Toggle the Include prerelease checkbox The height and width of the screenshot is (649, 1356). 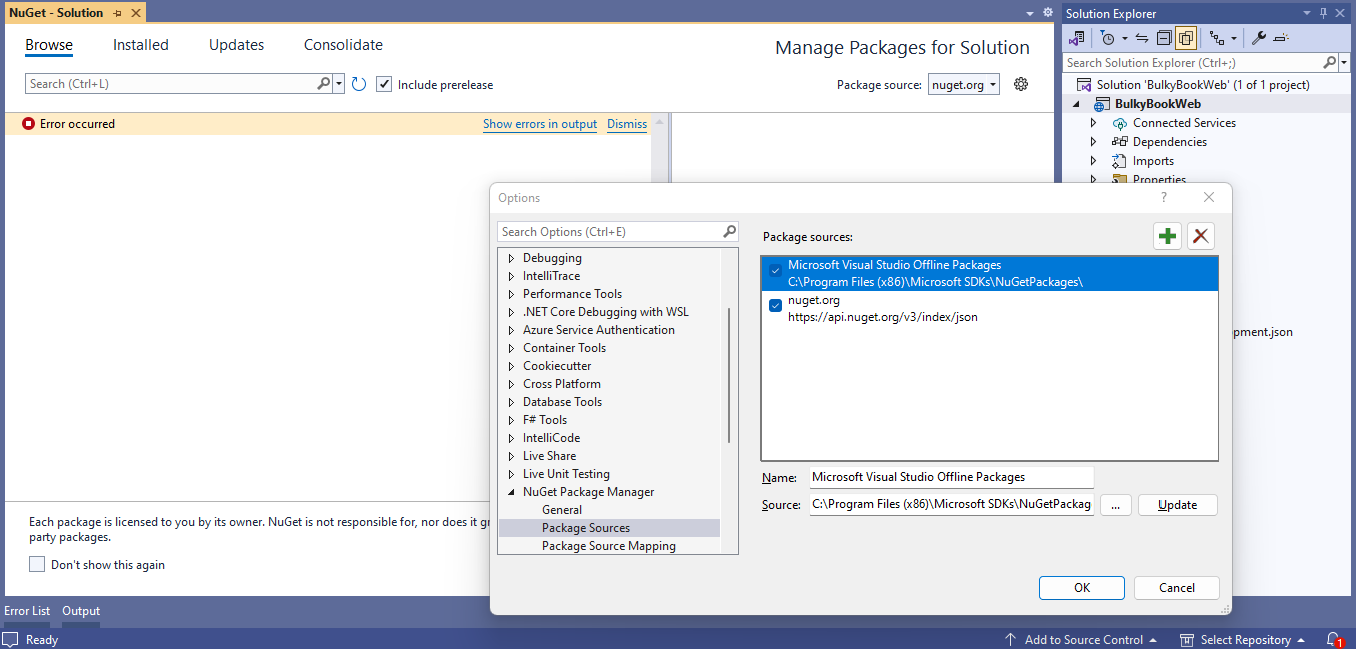384,84
